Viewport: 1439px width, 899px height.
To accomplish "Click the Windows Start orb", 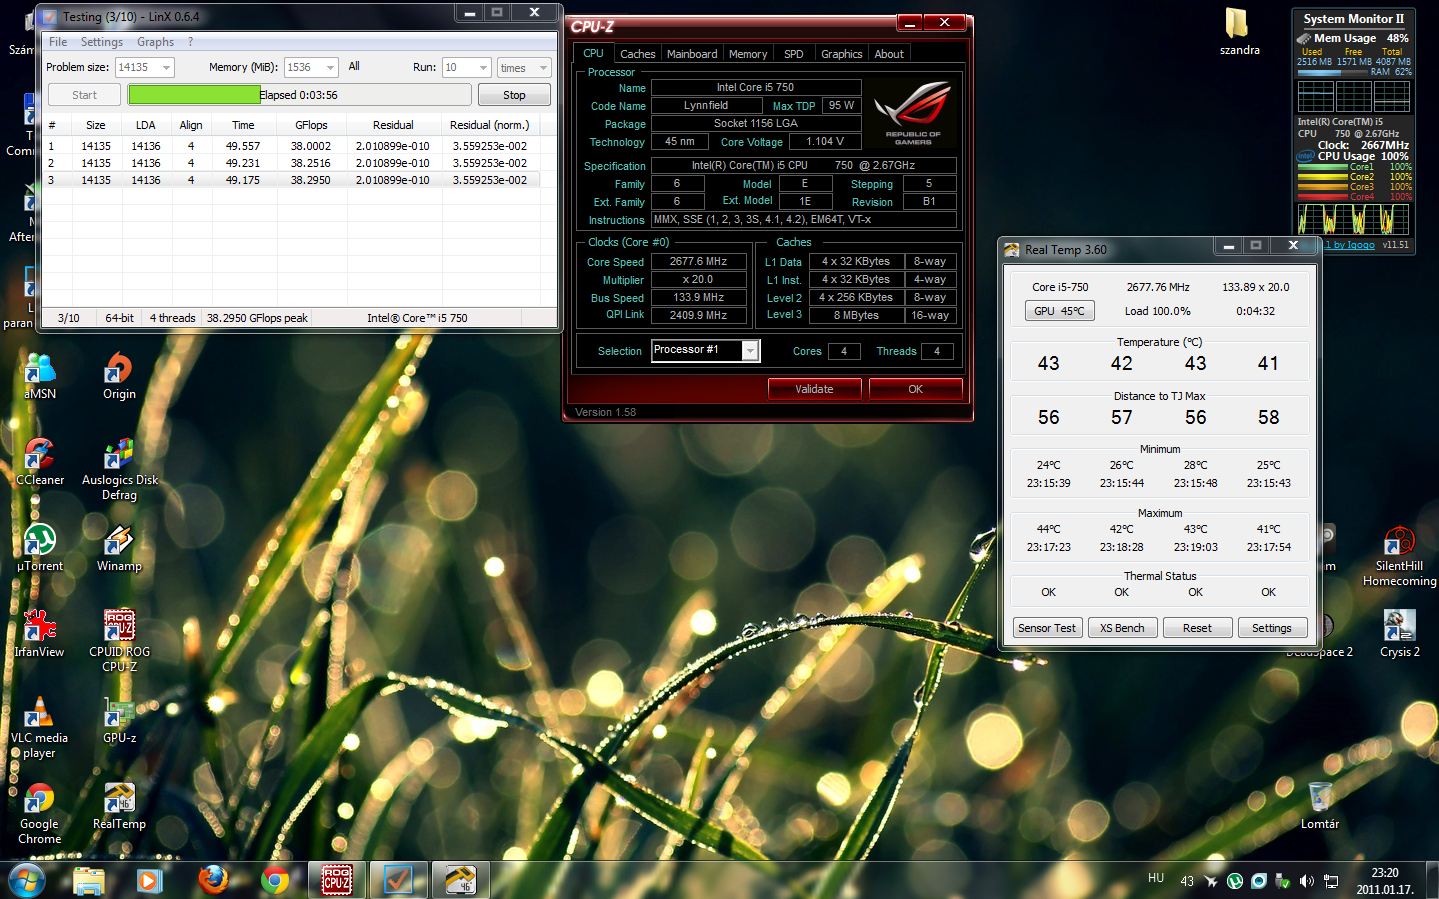I will pyautogui.click(x=26, y=880).
